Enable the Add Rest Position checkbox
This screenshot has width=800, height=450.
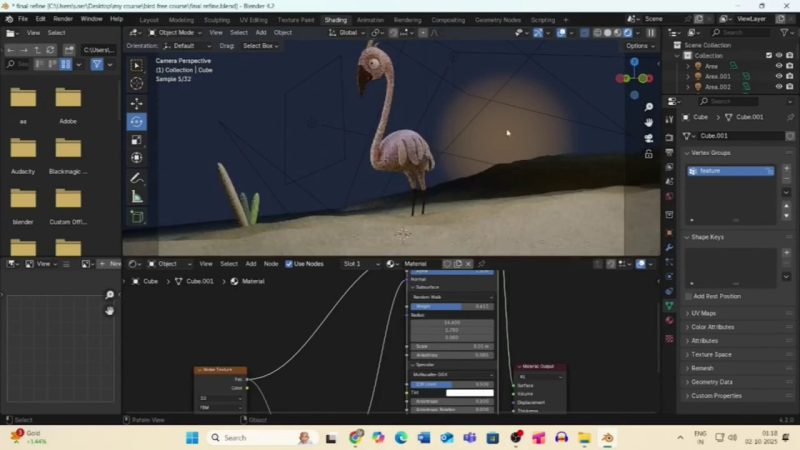688,296
